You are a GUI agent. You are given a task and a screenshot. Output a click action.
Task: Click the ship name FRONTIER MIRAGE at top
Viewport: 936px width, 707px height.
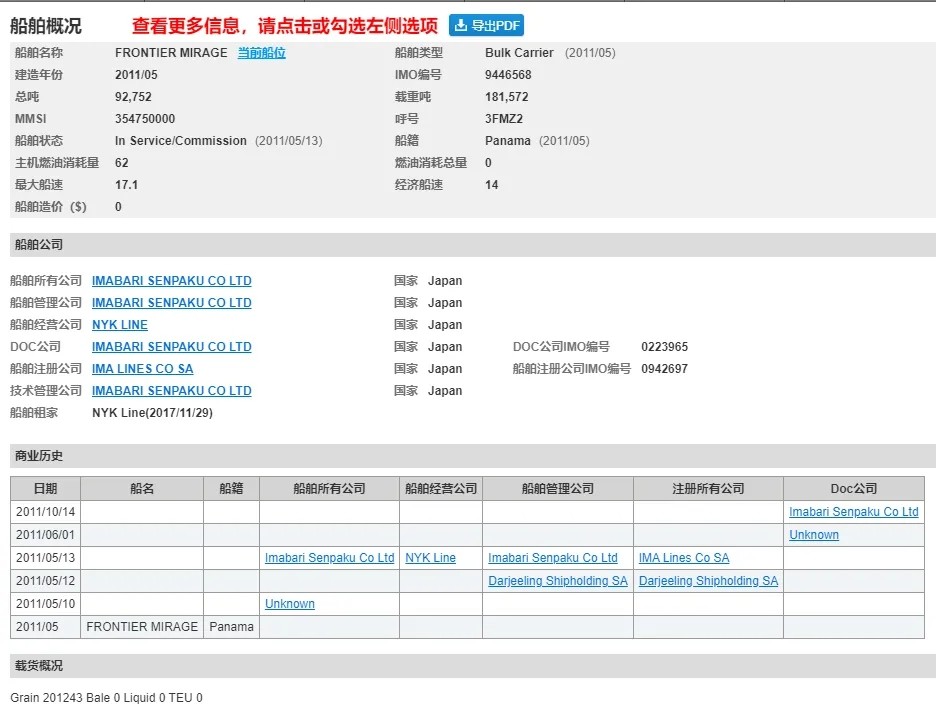[x=171, y=53]
